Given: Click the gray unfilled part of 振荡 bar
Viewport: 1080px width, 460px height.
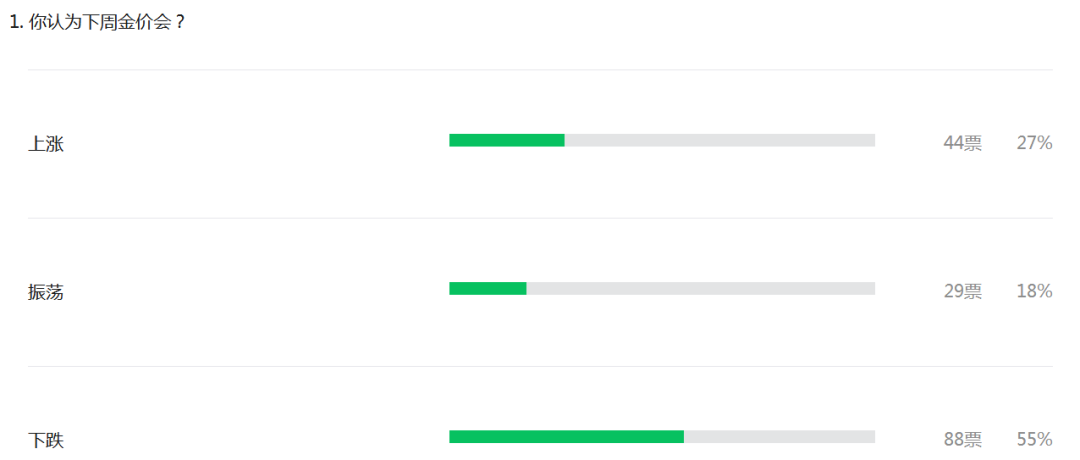Looking at the screenshot, I should click(x=701, y=289).
